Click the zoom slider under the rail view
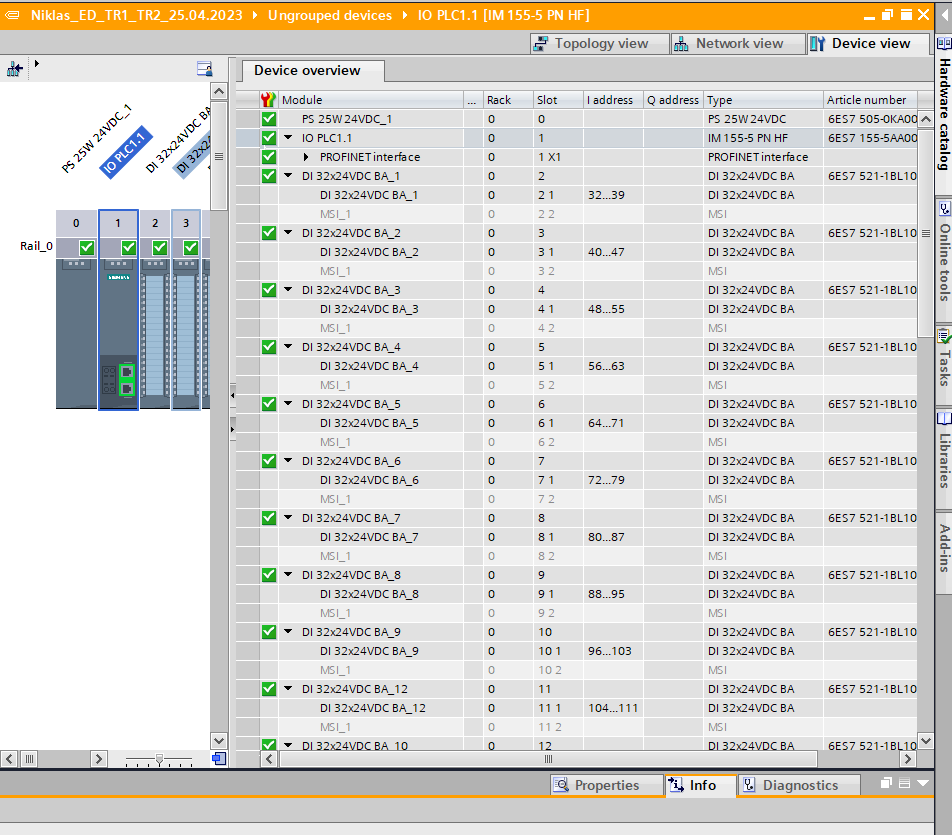 pos(158,760)
